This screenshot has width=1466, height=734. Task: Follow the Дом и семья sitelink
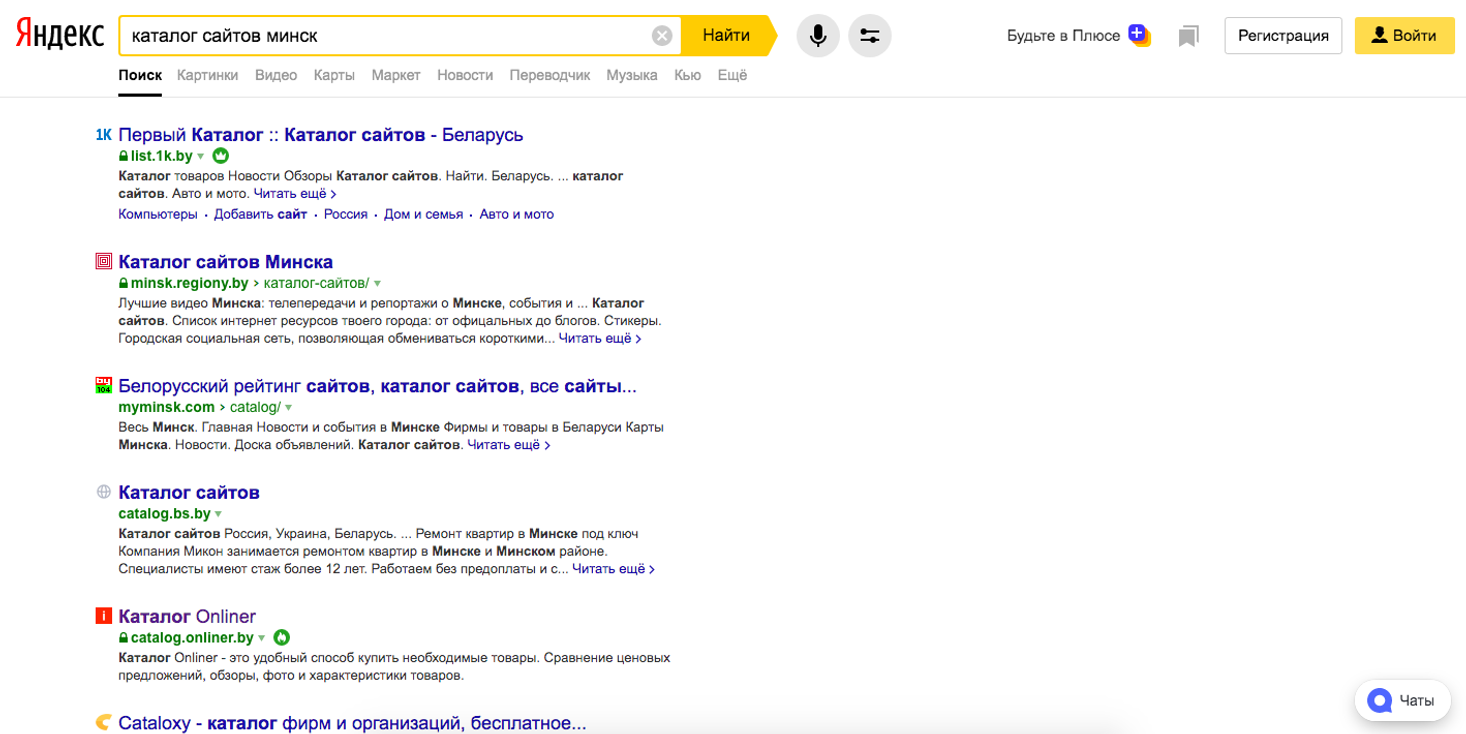[424, 214]
